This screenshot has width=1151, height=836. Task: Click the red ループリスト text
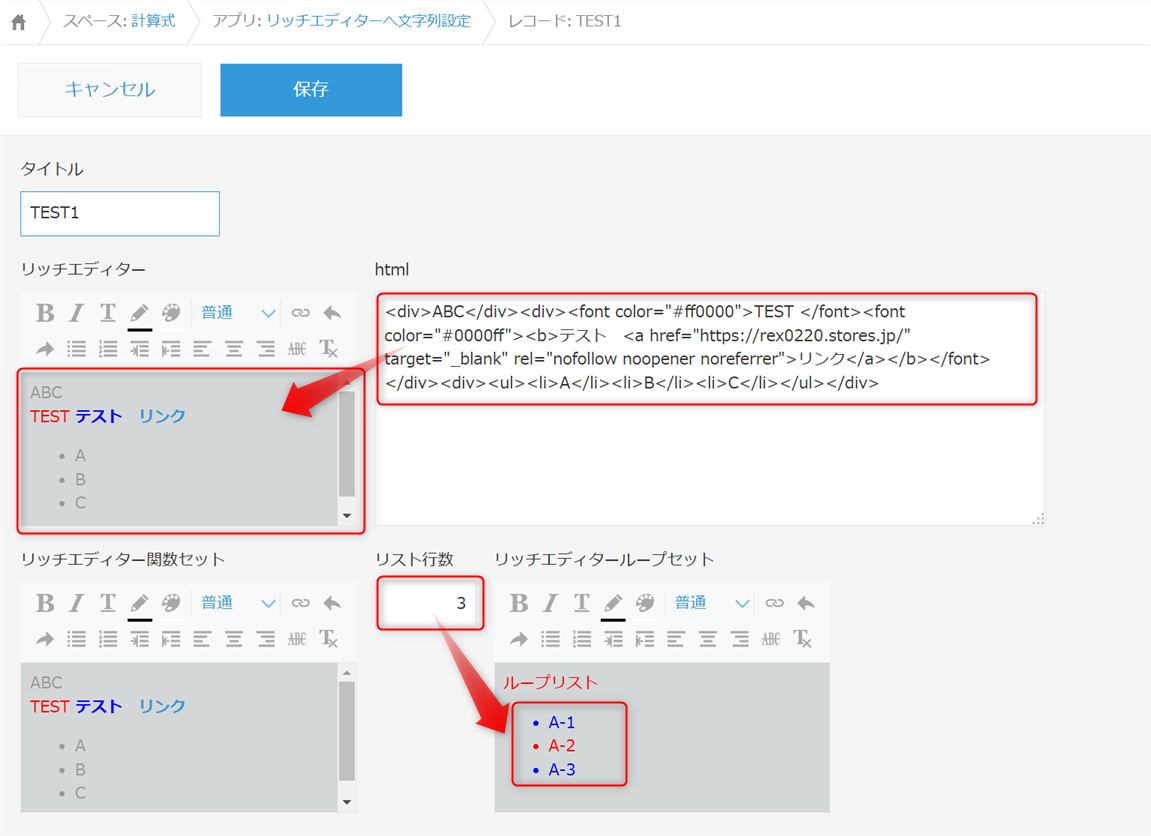[x=550, y=683]
